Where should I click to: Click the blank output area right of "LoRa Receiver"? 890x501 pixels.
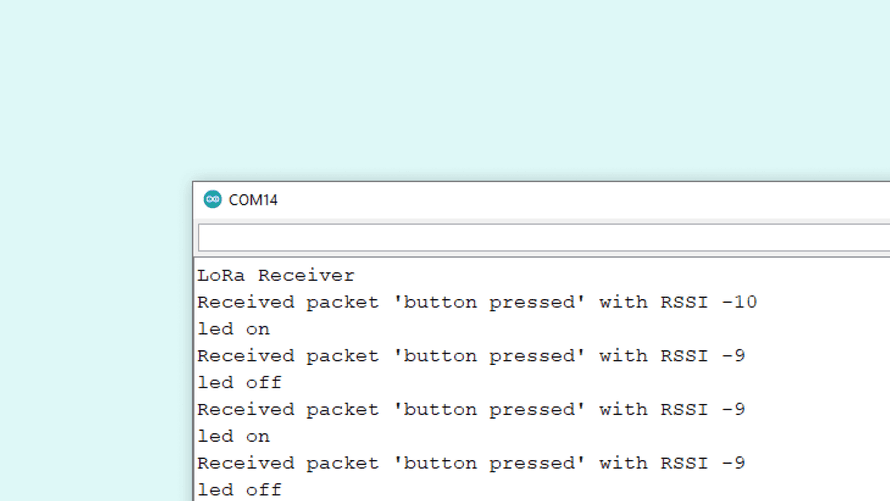620,275
